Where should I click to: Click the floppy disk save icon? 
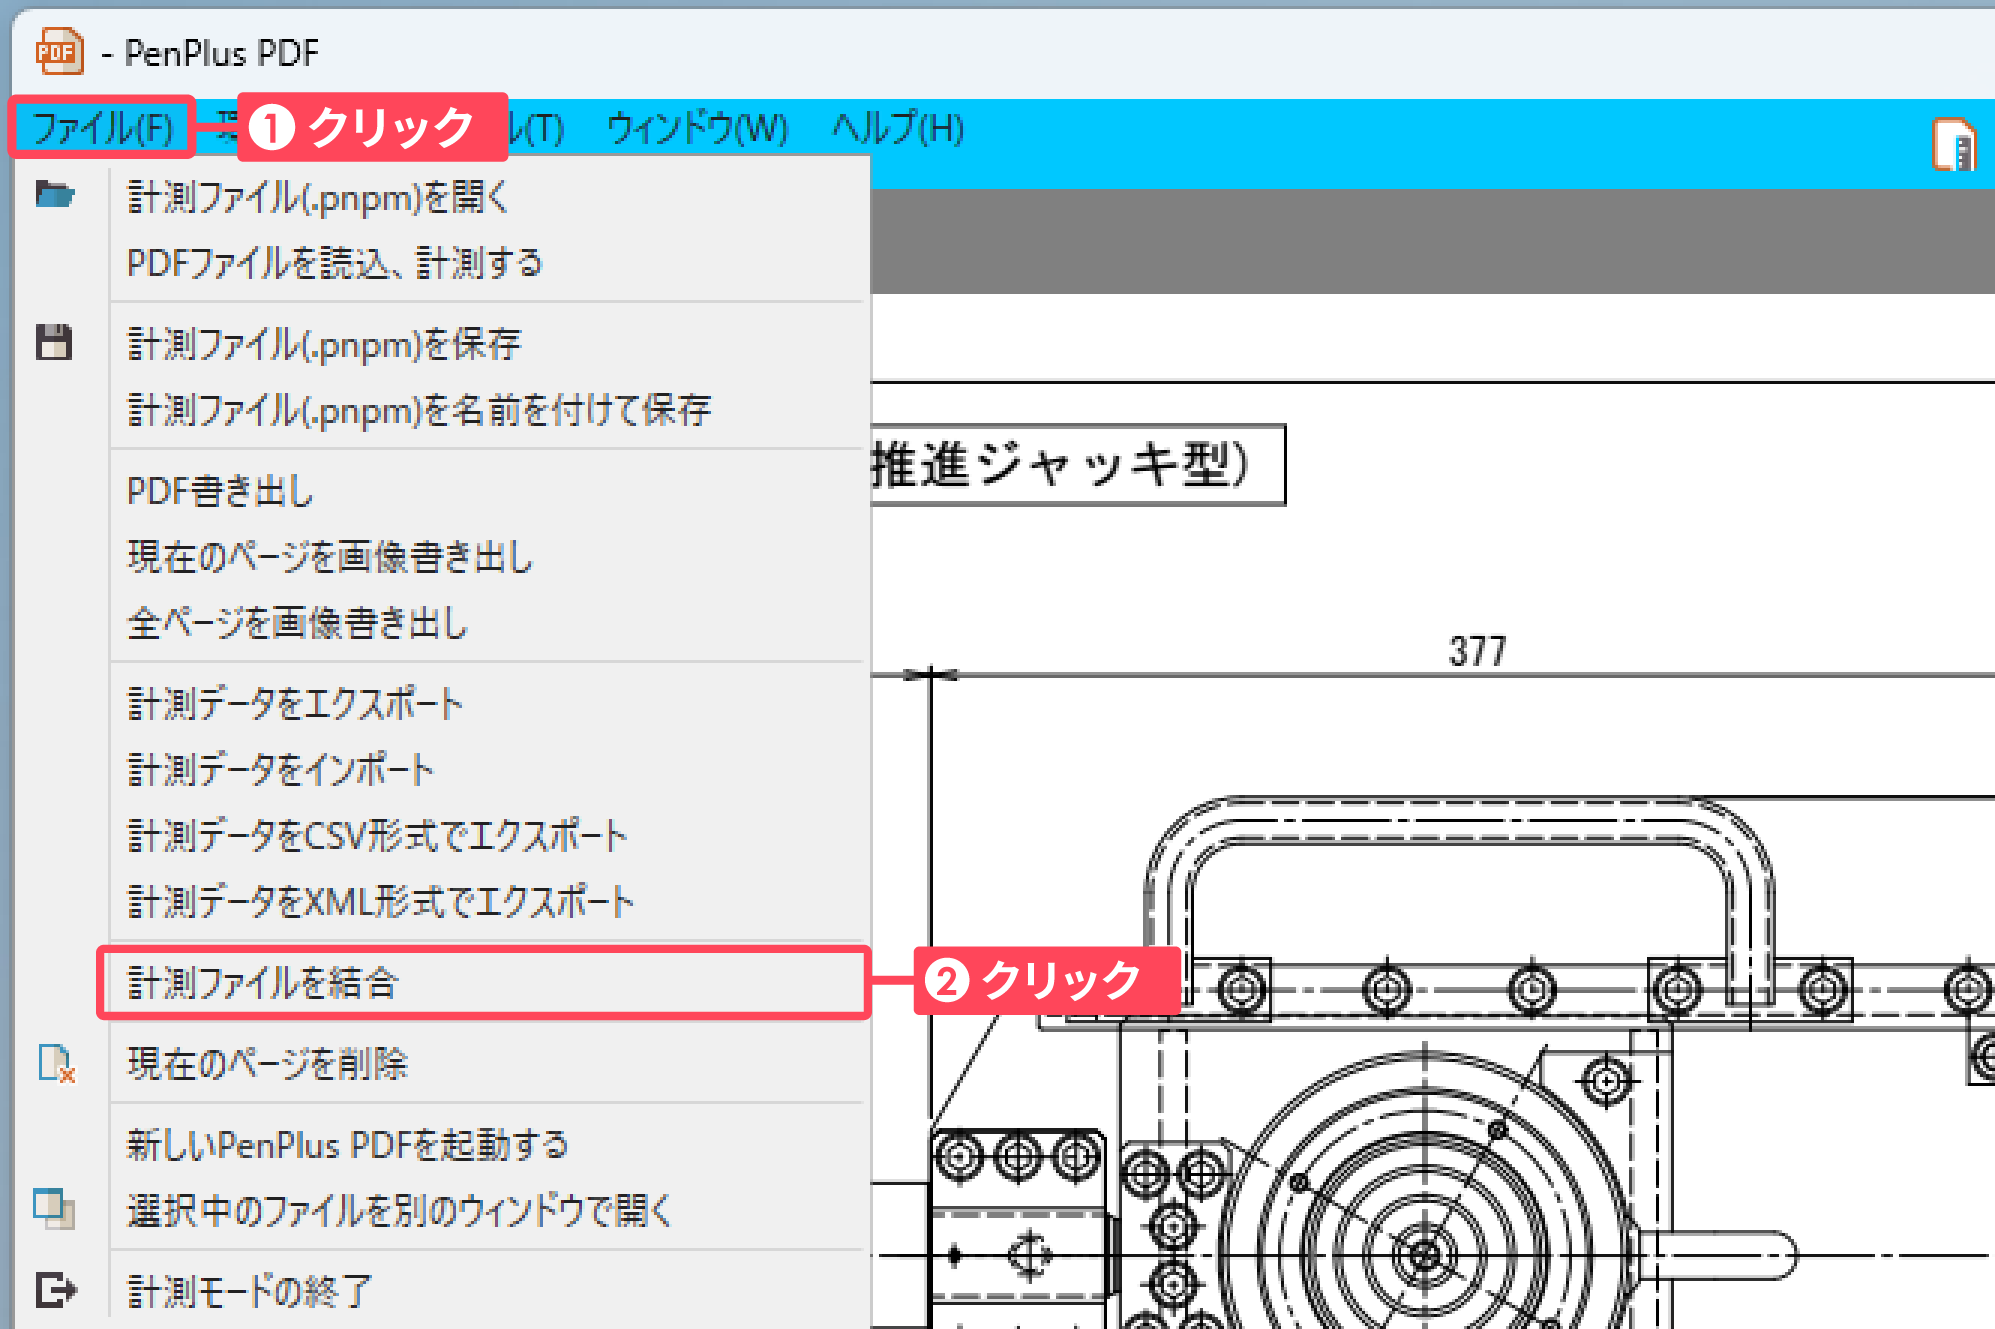tap(54, 342)
